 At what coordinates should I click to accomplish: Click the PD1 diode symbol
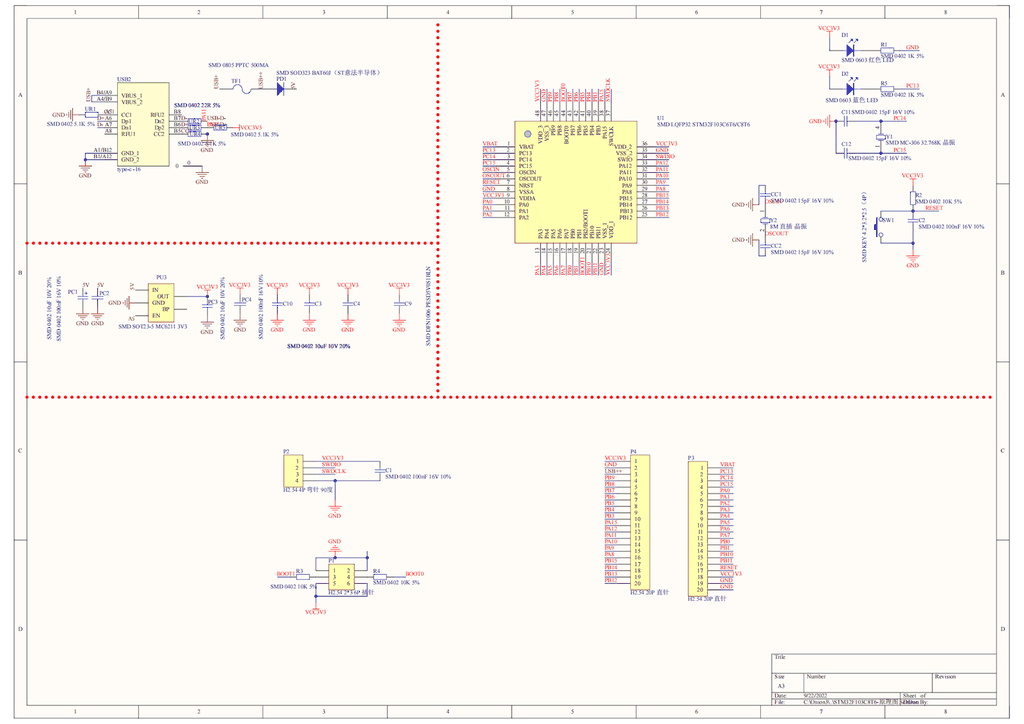[280, 89]
